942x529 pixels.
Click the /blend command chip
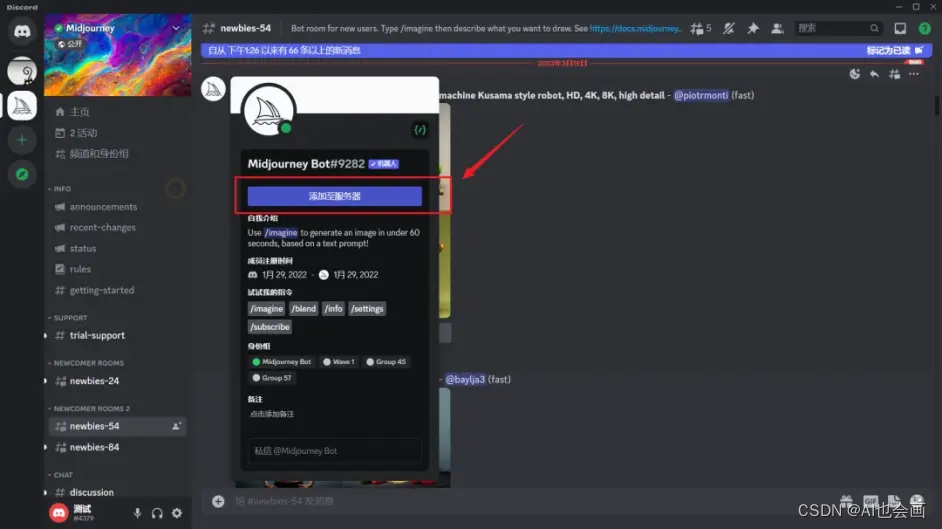pos(303,309)
